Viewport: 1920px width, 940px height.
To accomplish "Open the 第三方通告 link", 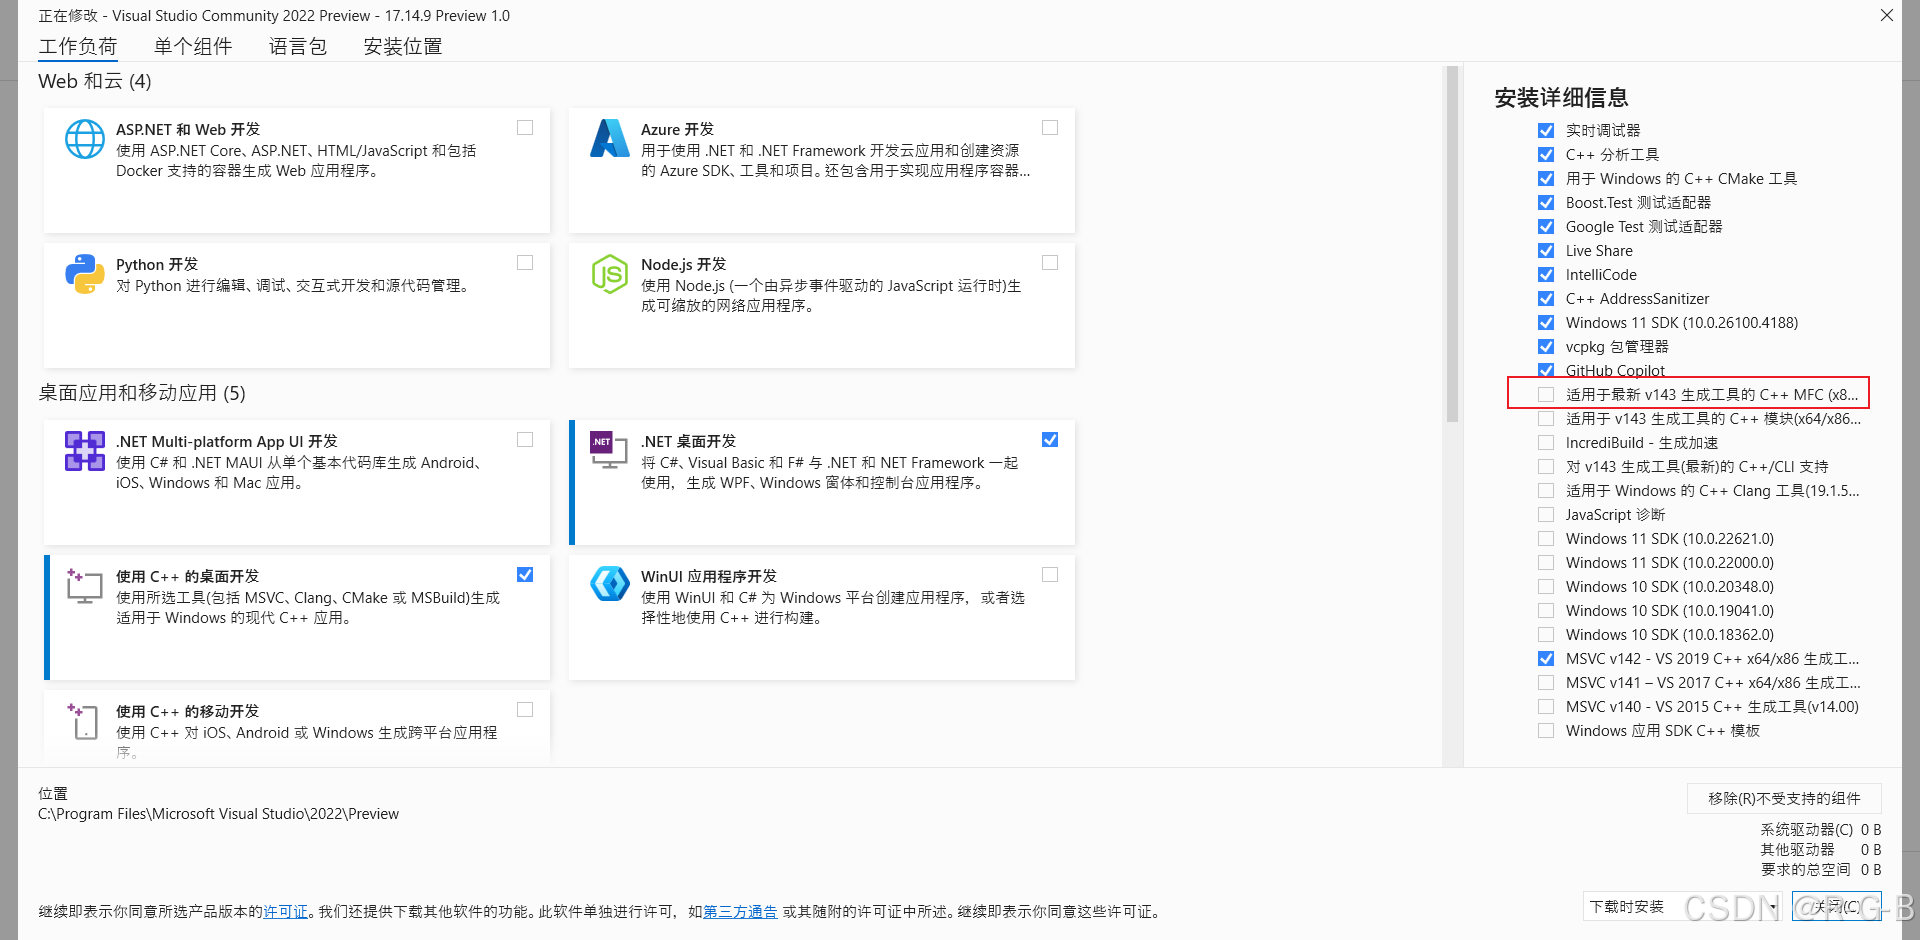I will coord(740,911).
